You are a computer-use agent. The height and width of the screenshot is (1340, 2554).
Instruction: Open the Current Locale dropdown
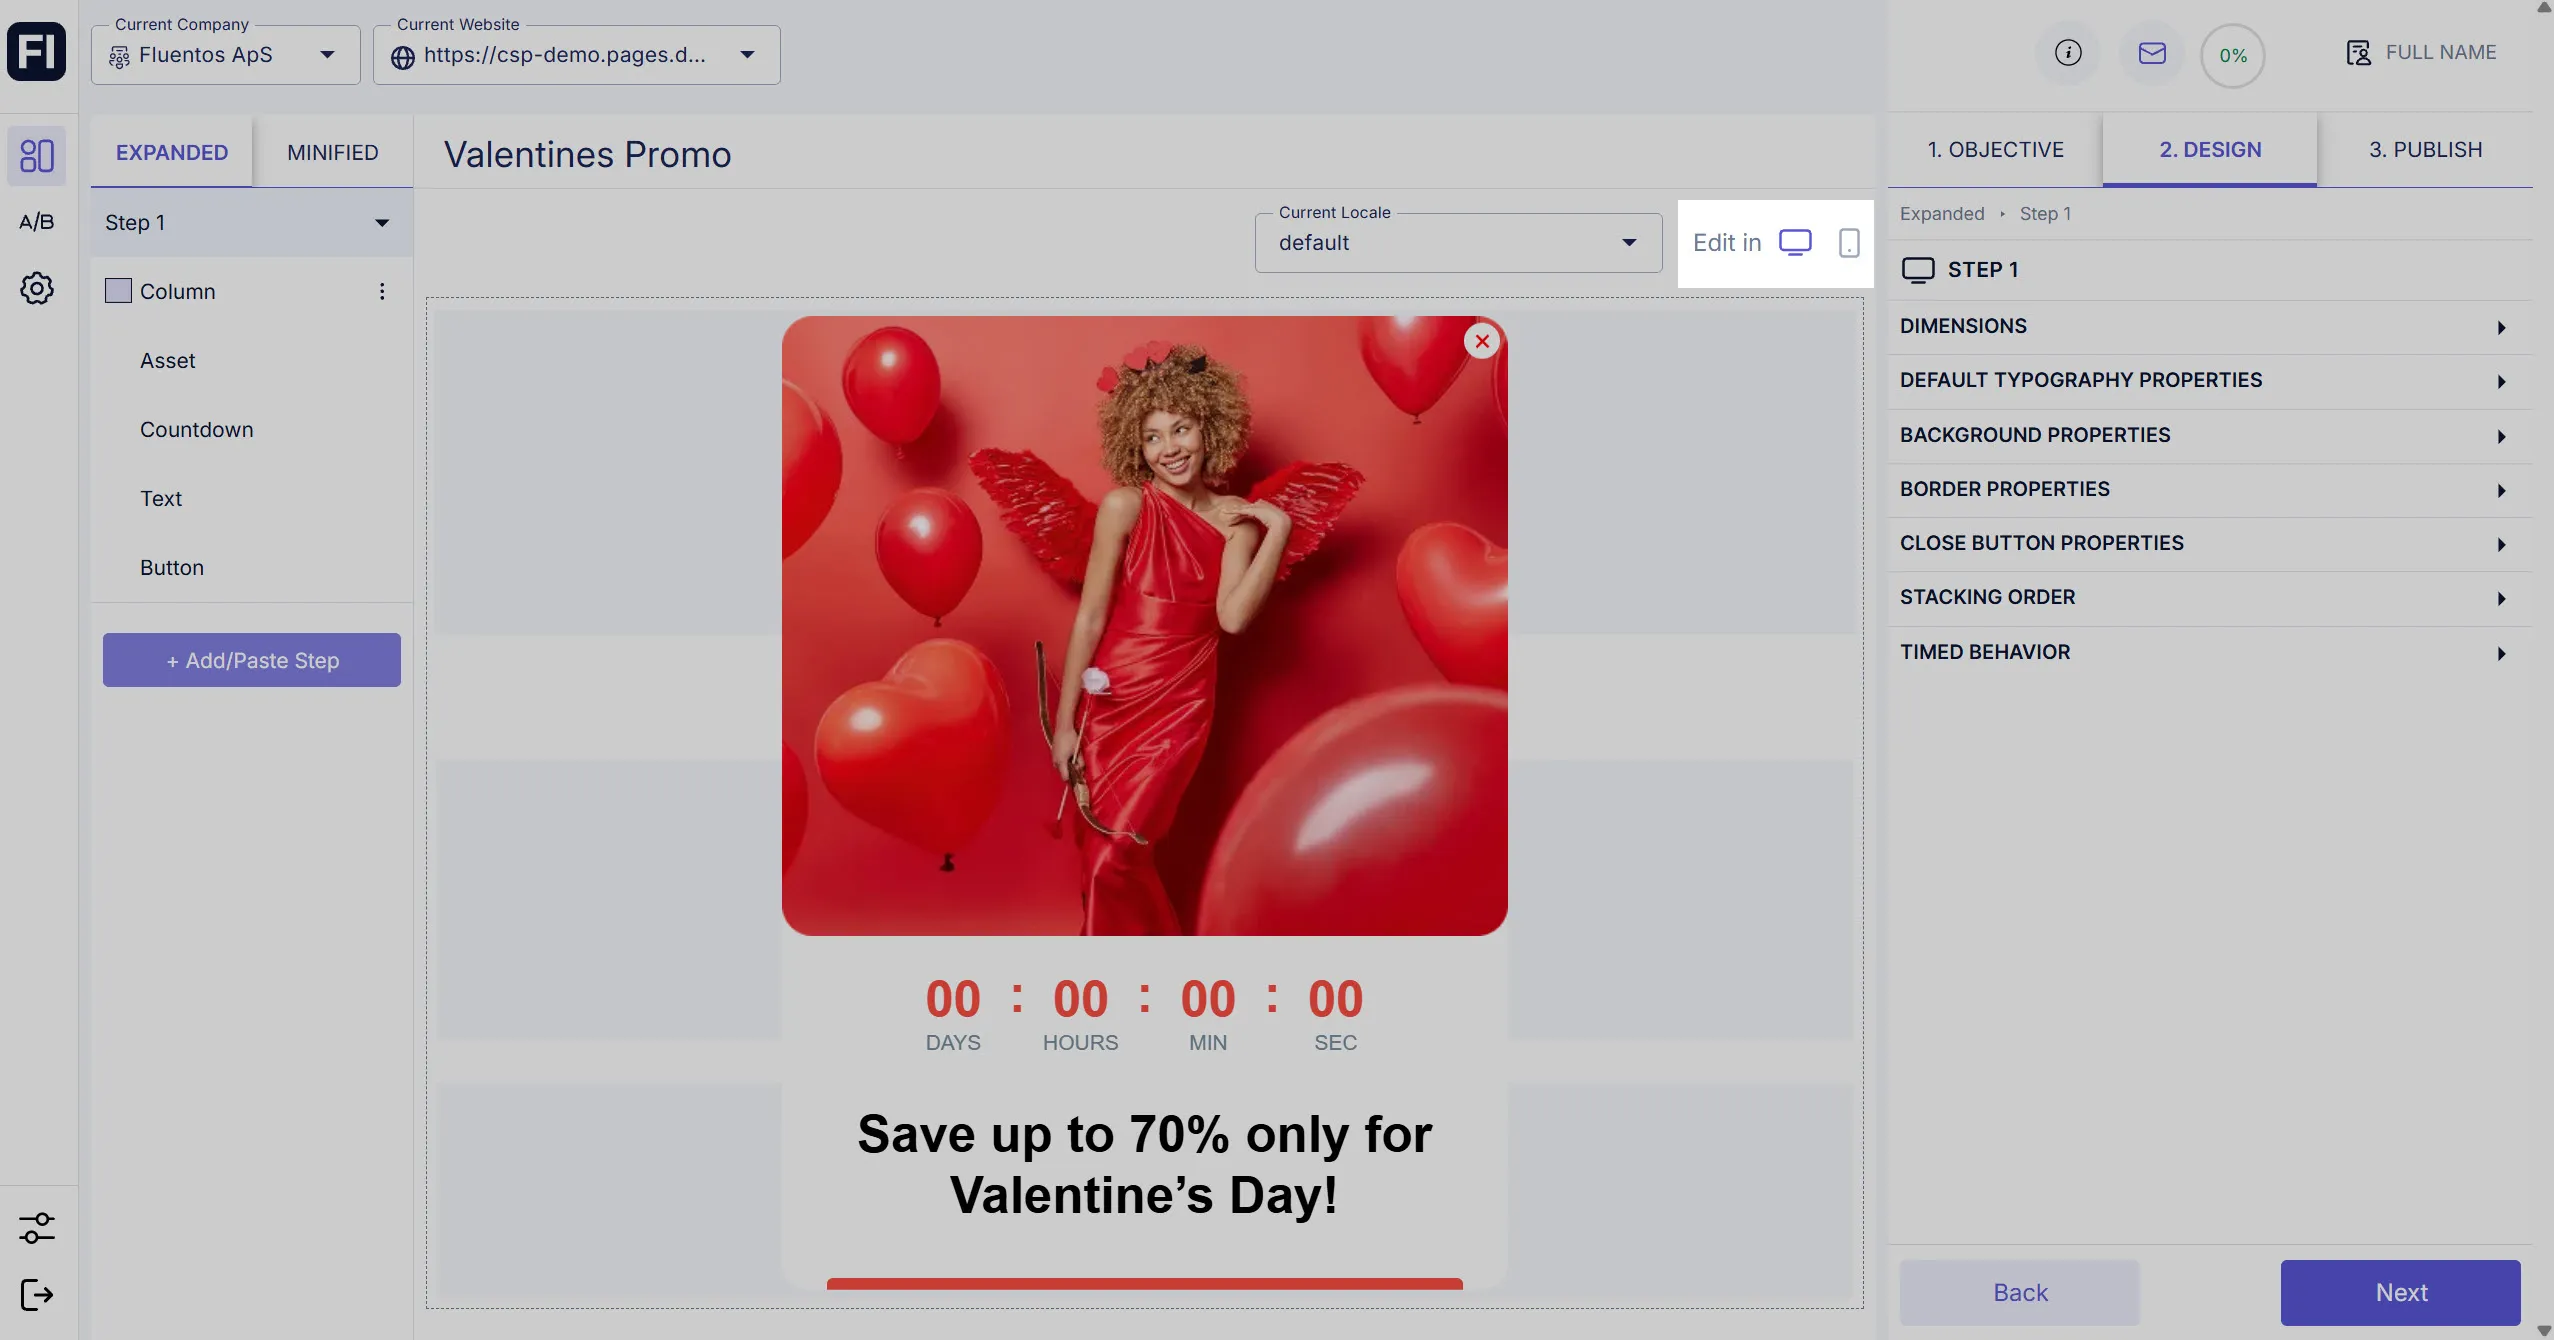(1458, 243)
